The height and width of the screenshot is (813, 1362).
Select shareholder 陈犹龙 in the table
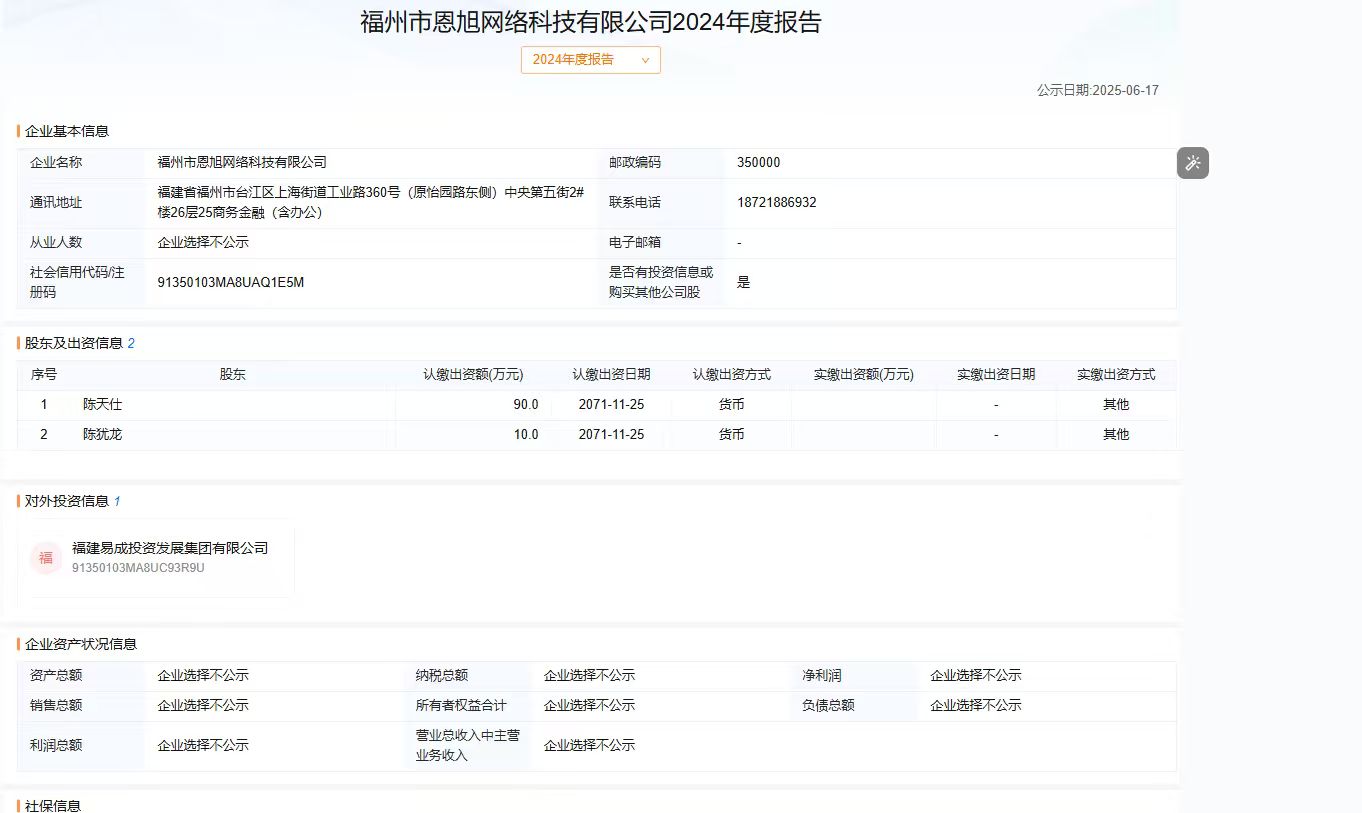click(101, 434)
